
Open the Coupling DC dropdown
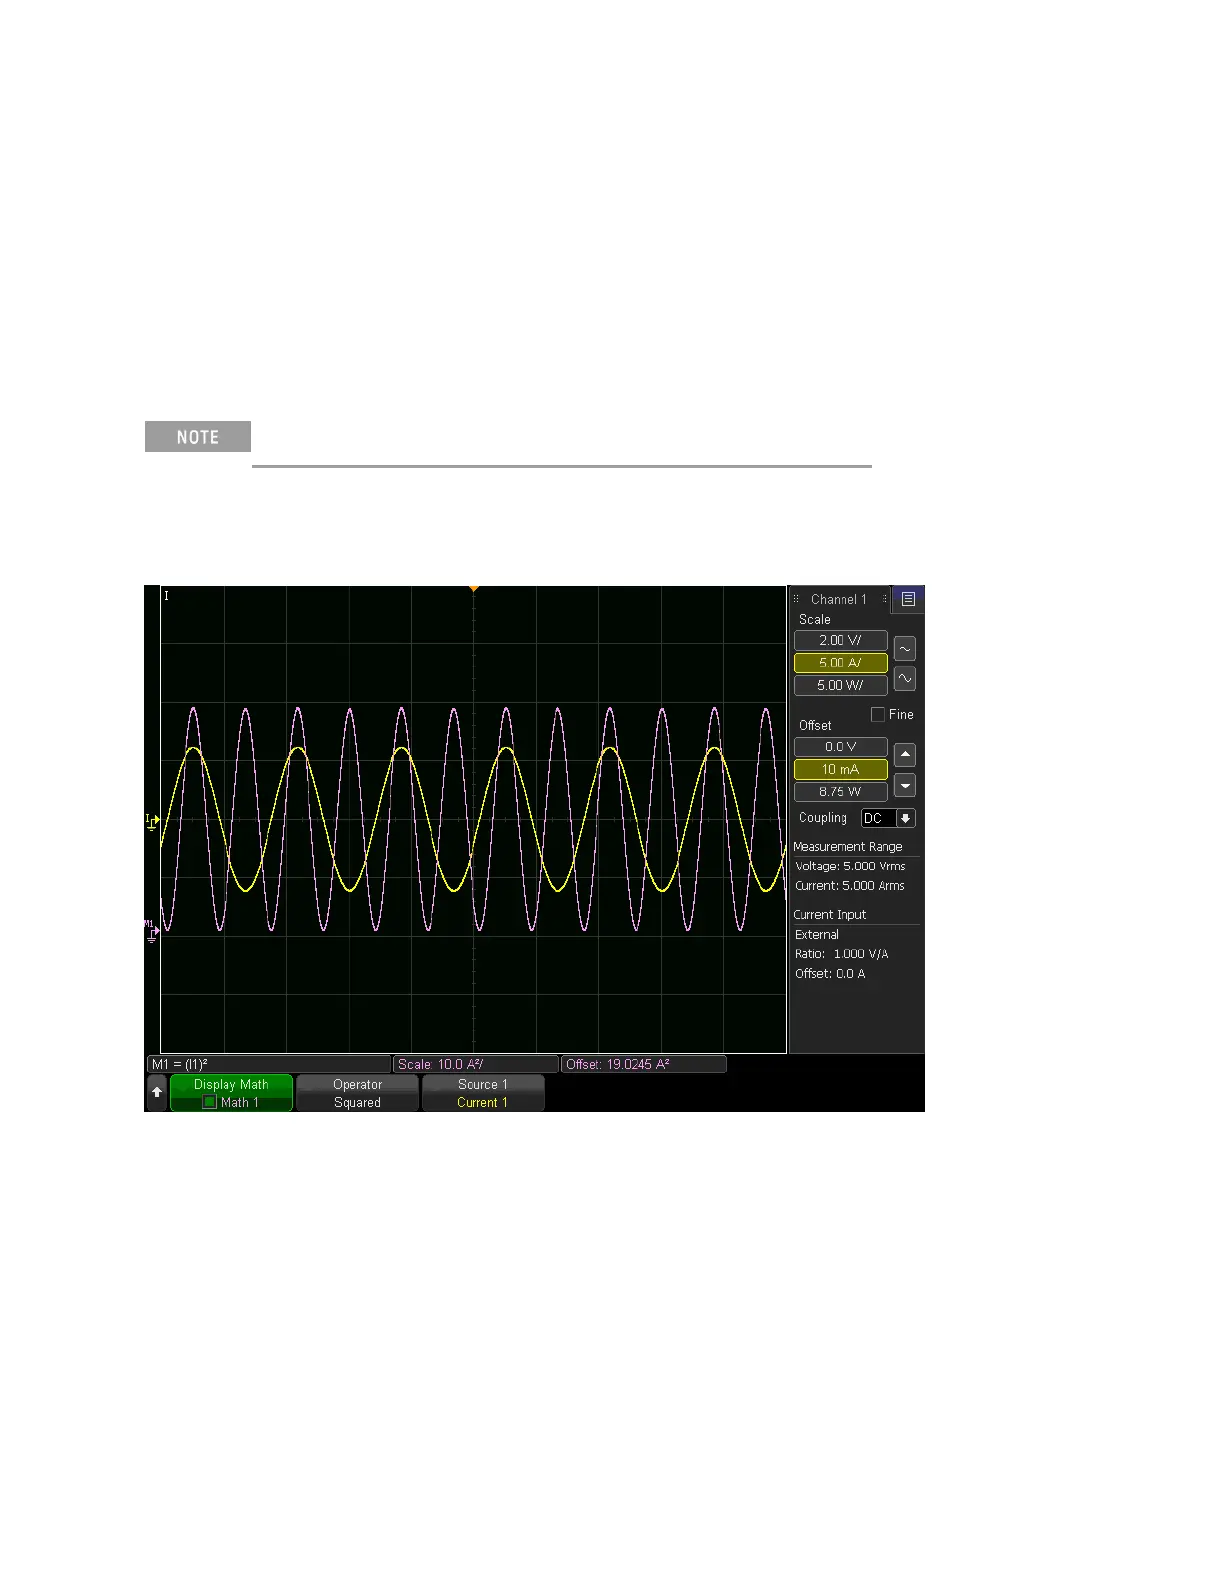tap(888, 818)
